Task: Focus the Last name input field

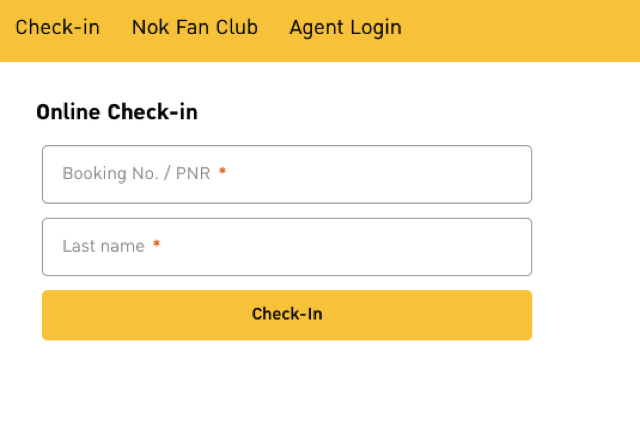Action: 287,247
